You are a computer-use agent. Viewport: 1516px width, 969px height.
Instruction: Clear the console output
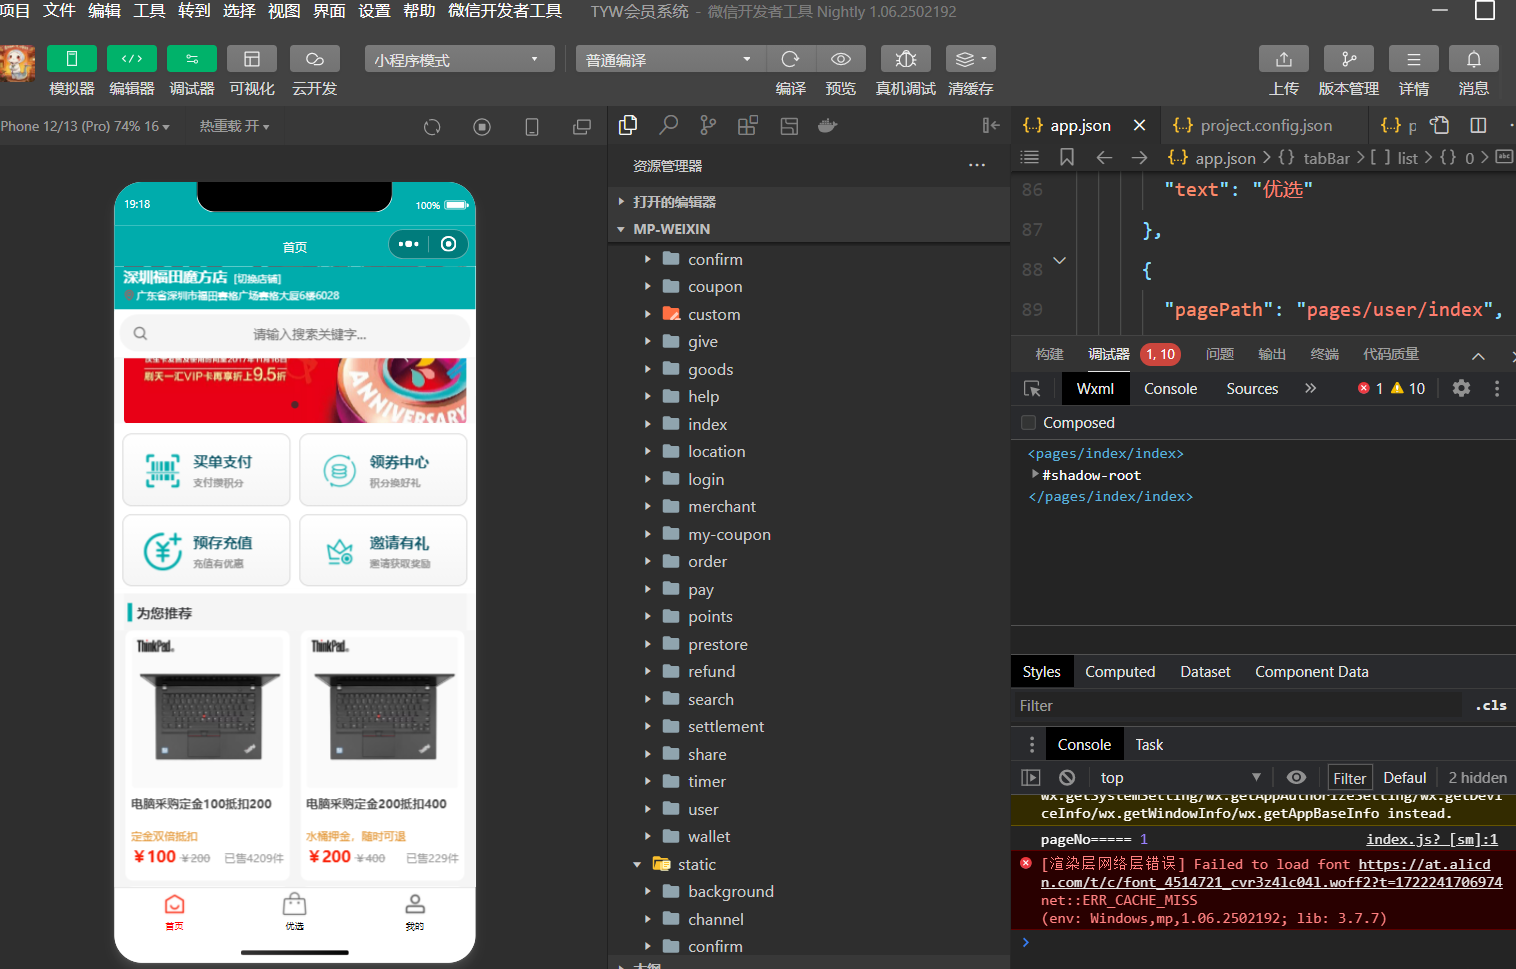click(1067, 778)
